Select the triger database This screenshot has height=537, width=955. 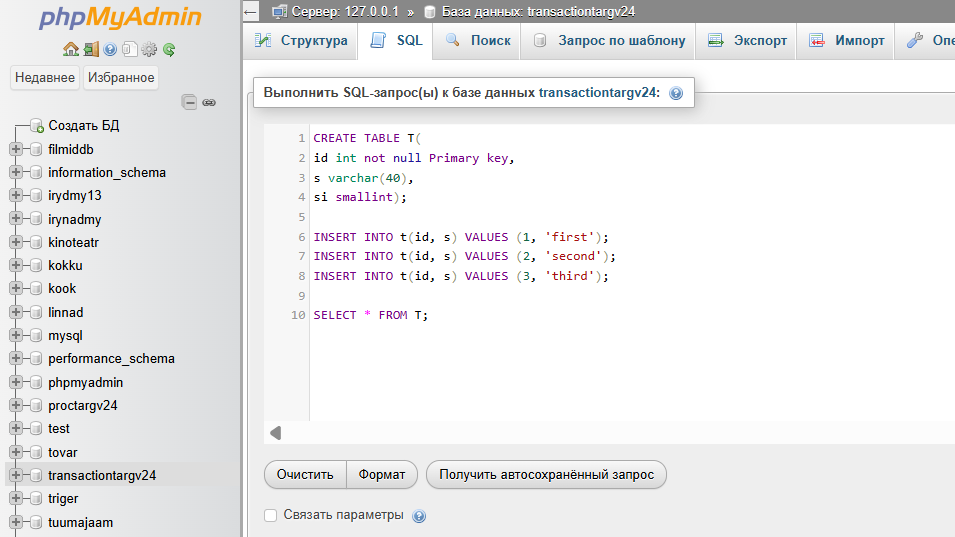(63, 499)
